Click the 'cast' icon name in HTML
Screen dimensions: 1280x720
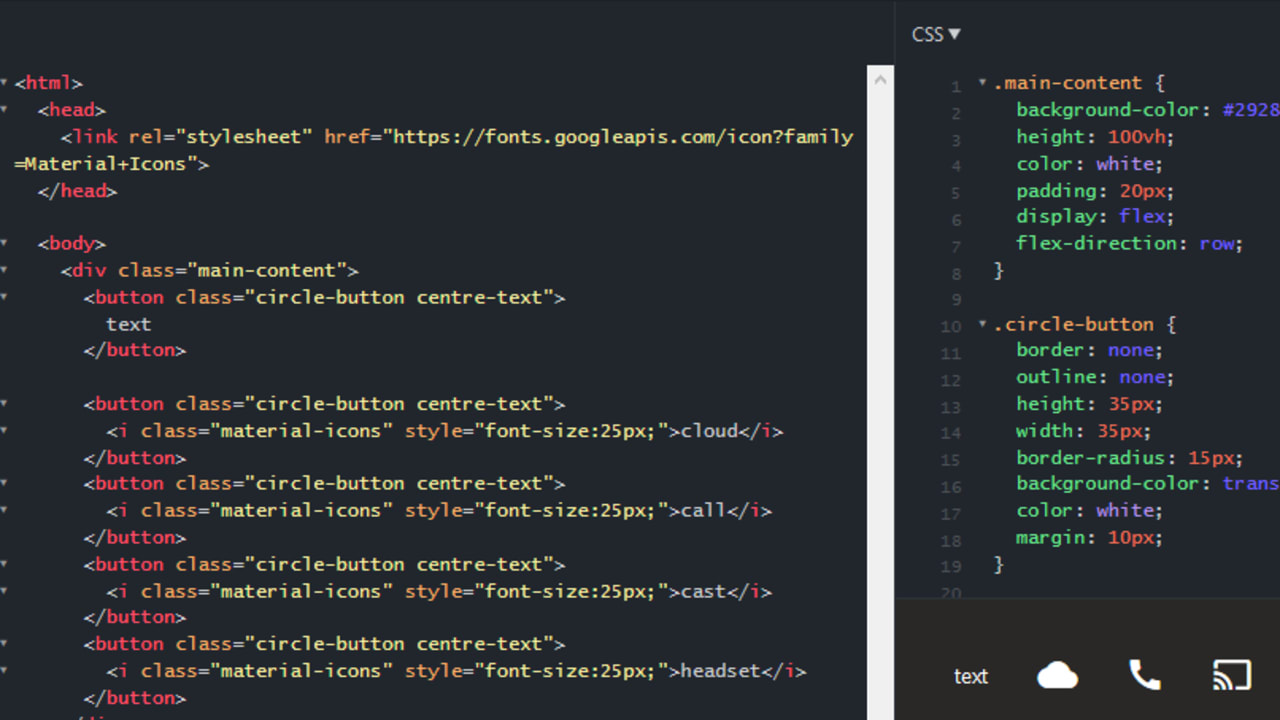pos(704,591)
